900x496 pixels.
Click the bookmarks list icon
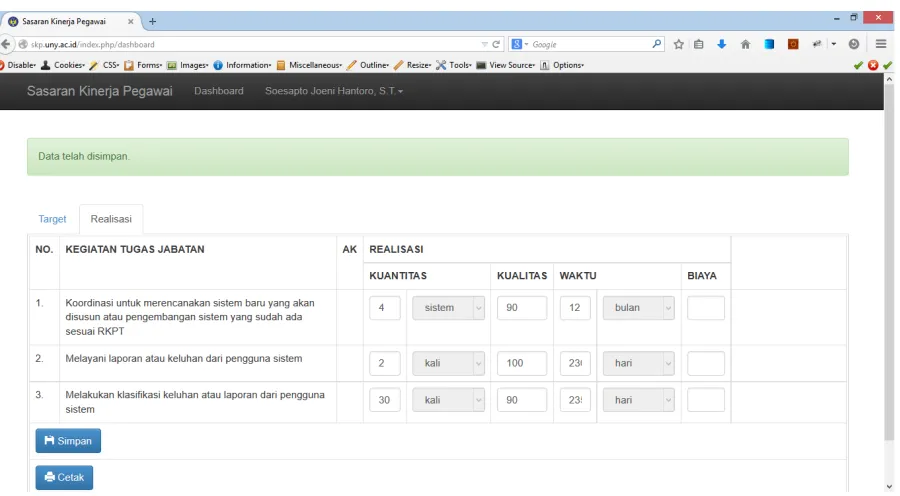(x=699, y=44)
